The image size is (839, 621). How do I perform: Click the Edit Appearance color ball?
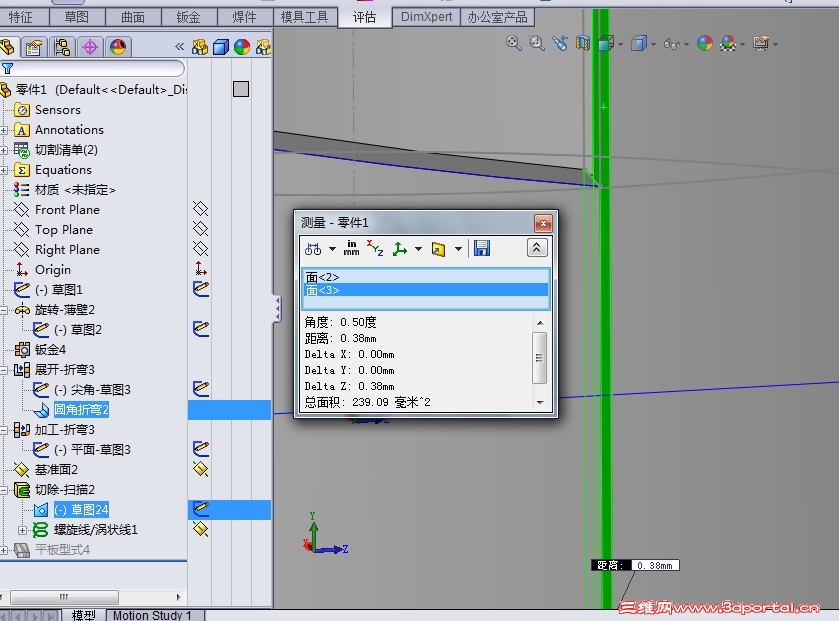(x=705, y=43)
